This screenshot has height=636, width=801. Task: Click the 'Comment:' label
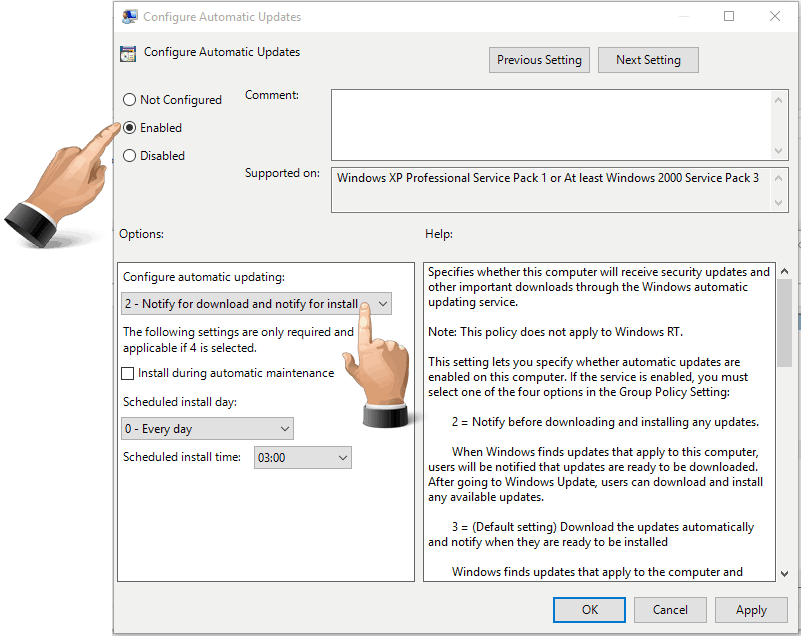pos(272,95)
